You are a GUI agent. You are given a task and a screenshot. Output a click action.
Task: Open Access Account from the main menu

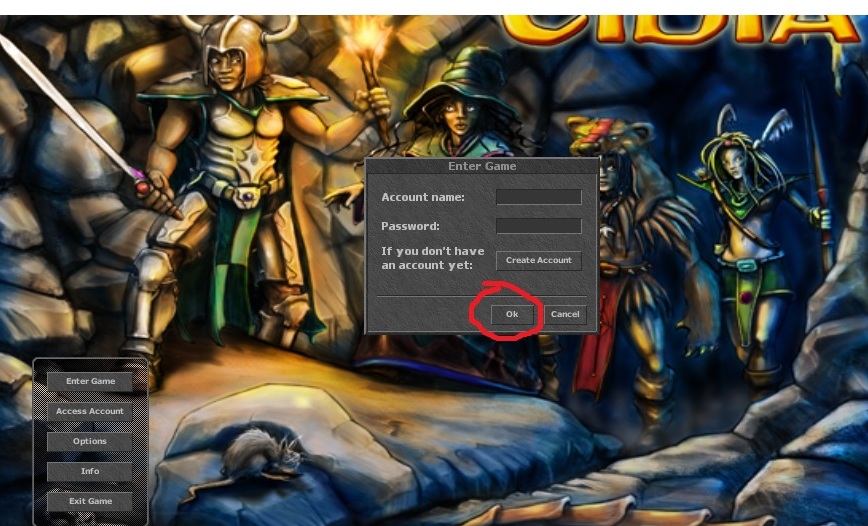click(90, 411)
